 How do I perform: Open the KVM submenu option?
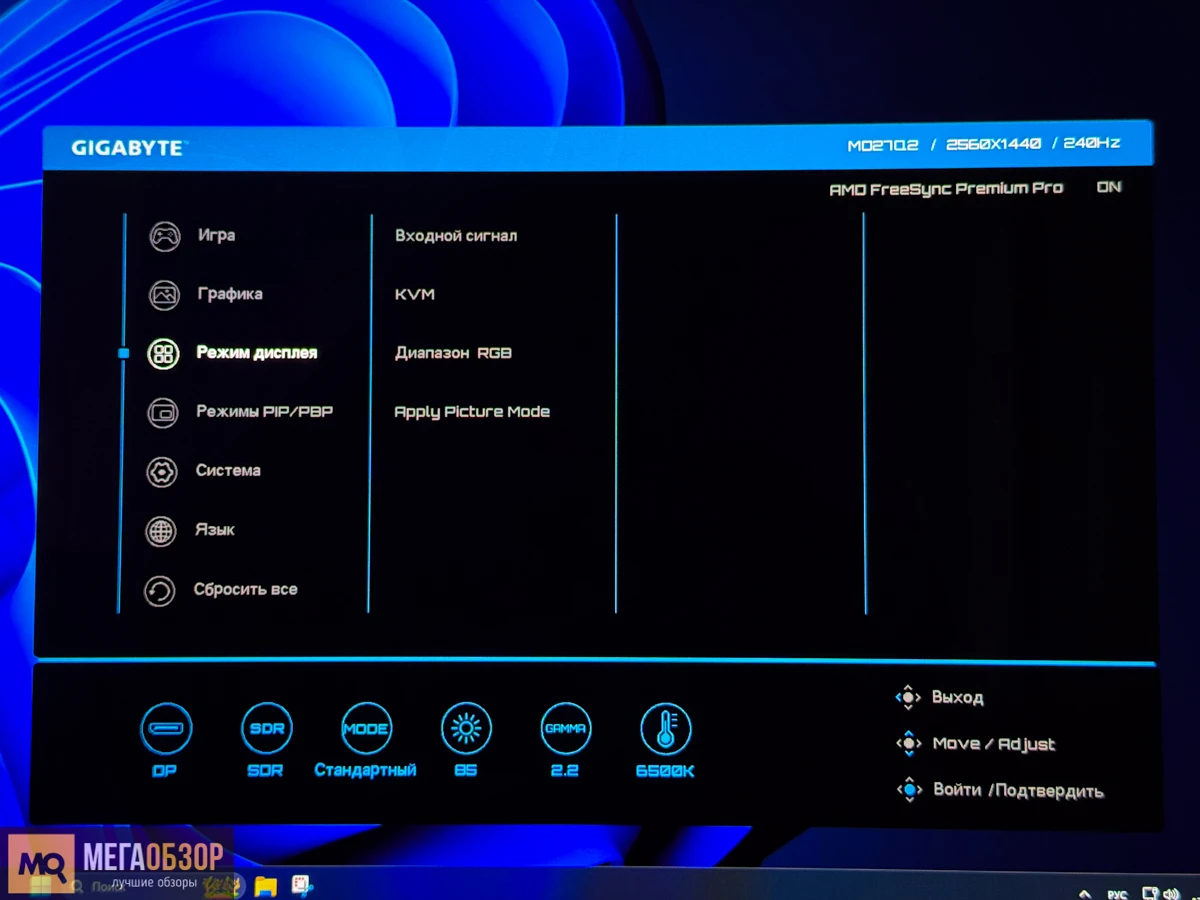click(x=415, y=295)
